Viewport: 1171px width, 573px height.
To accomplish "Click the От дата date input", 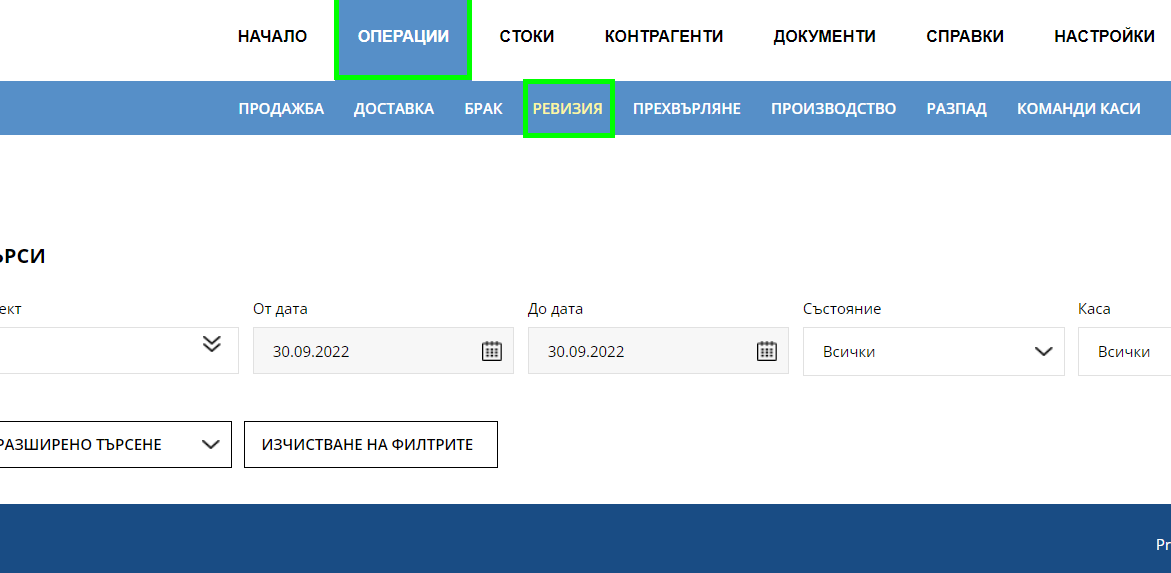I will pyautogui.click(x=383, y=350).
